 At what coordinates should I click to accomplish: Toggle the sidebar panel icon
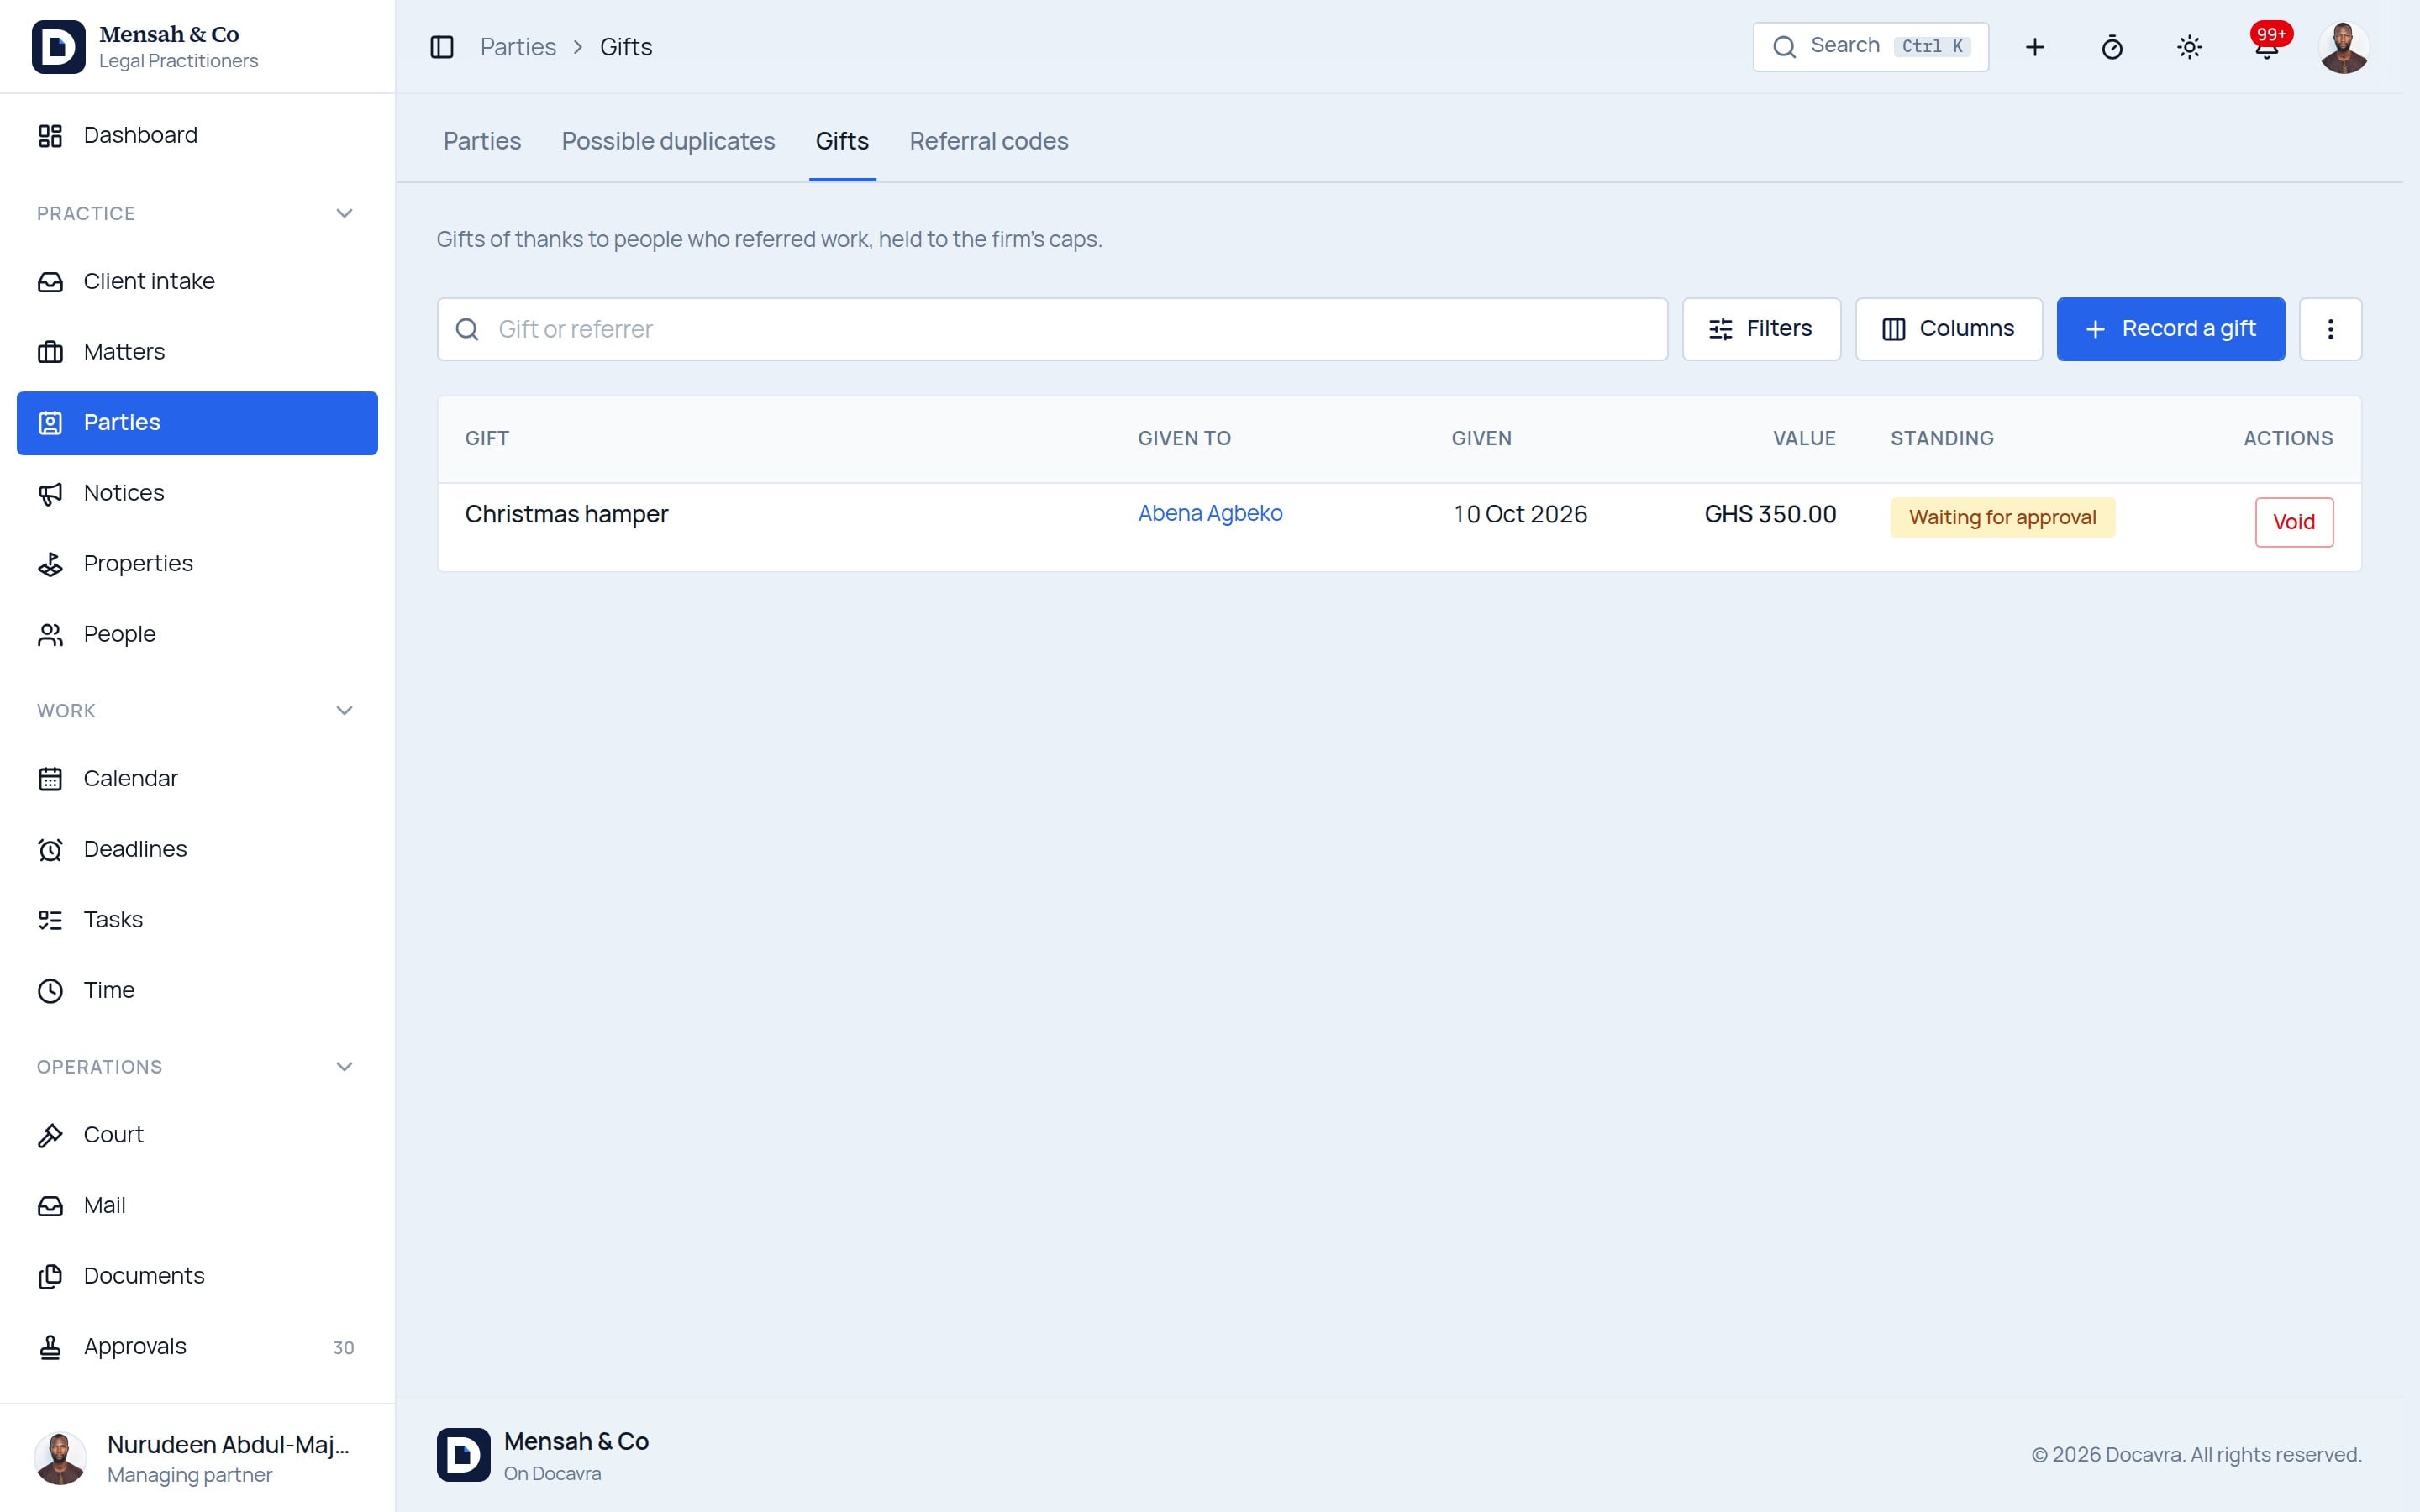(442, 47)
